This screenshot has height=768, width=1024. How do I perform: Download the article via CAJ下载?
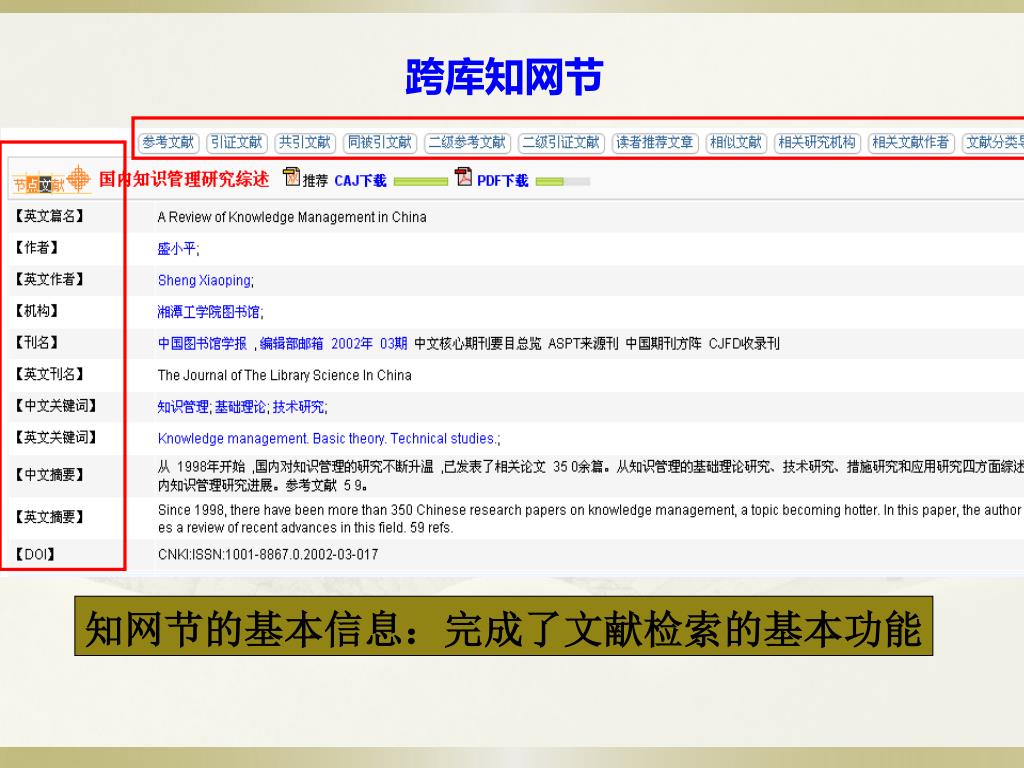(360, 181)
